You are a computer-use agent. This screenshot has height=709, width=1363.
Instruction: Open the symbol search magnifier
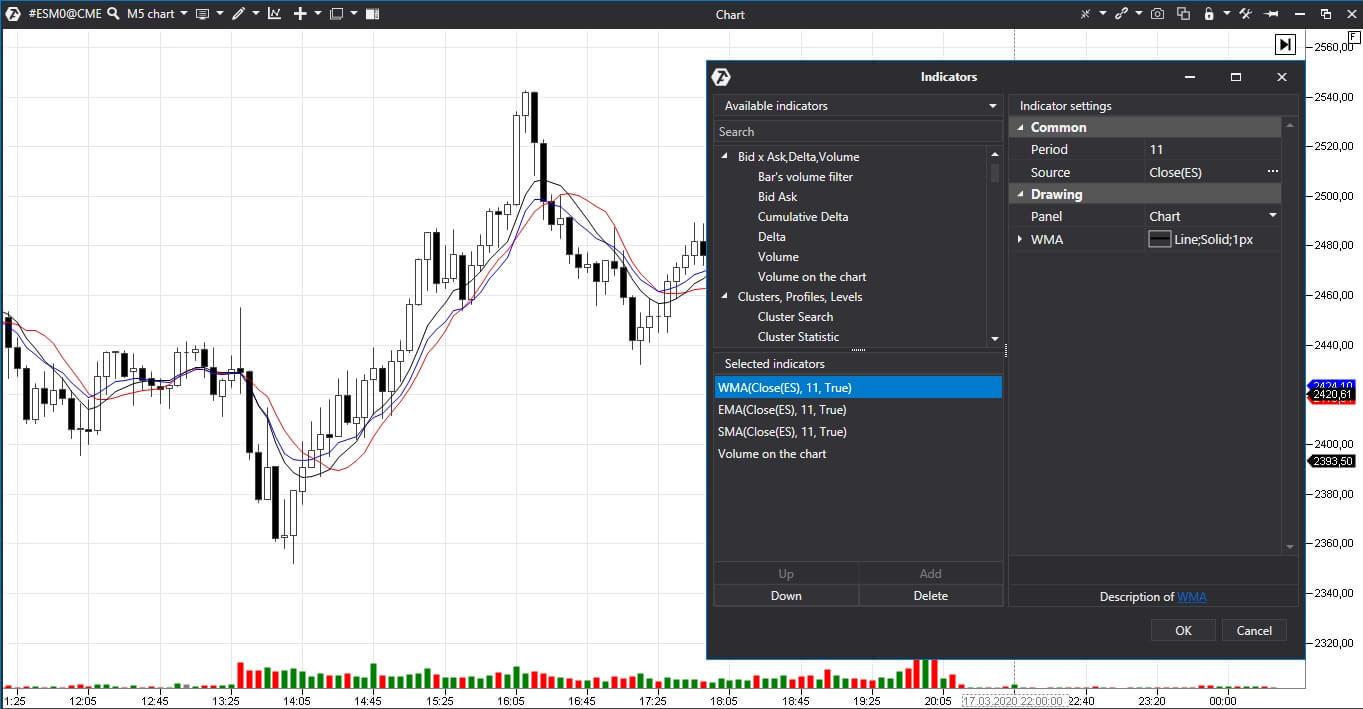[x=113, y=14]
